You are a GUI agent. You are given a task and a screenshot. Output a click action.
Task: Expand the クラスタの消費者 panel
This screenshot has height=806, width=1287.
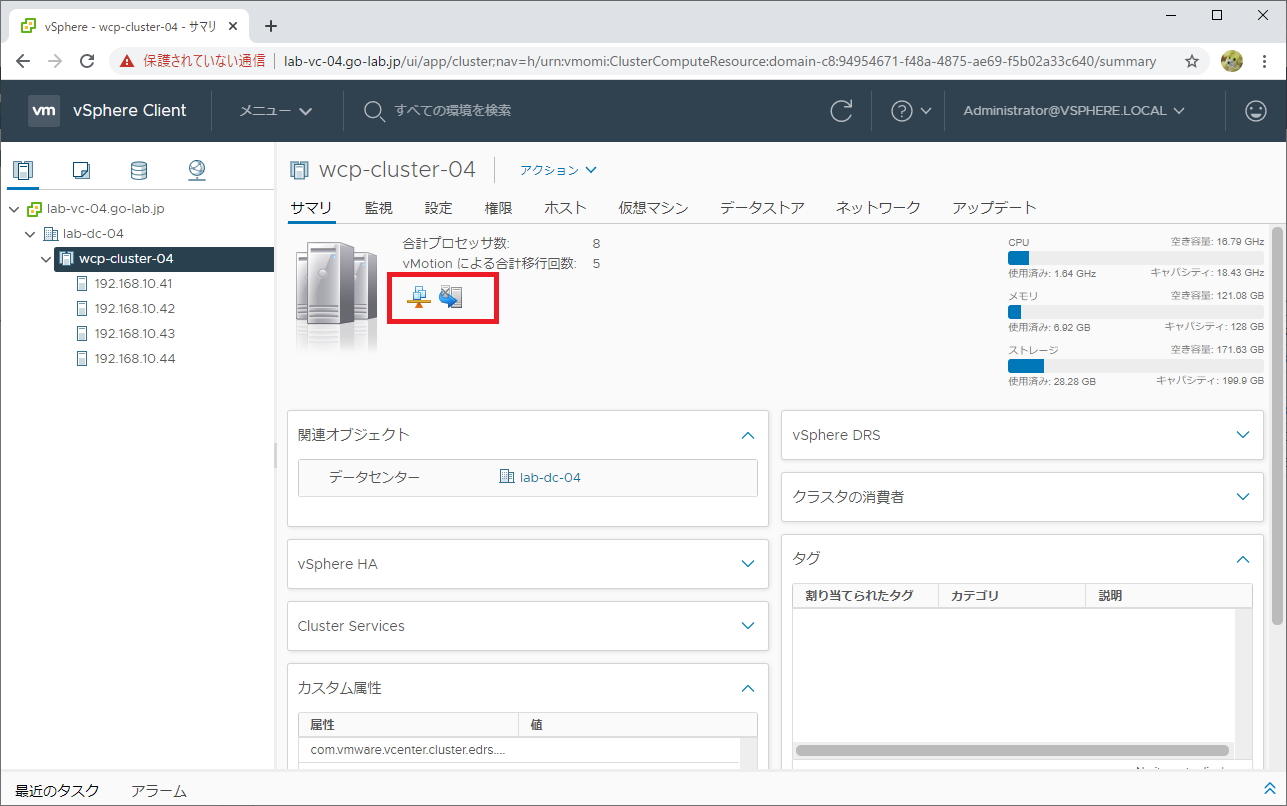coord(1243,496)
